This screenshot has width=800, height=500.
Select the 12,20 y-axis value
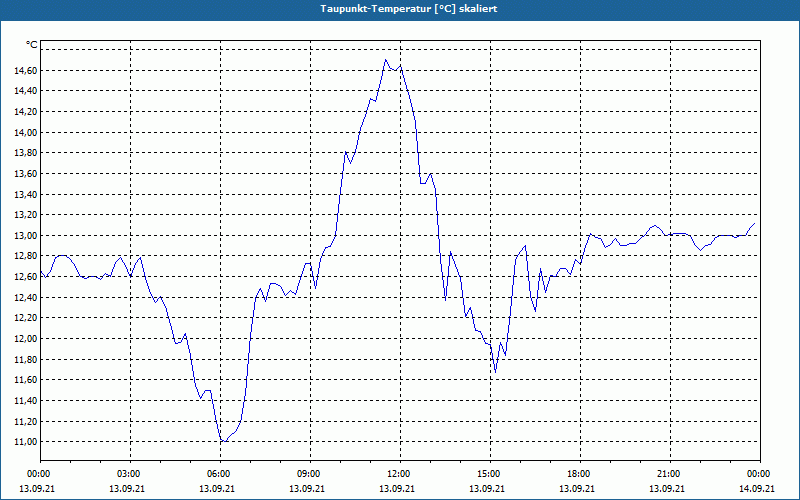pyautogui.click(x=26, y=318)
